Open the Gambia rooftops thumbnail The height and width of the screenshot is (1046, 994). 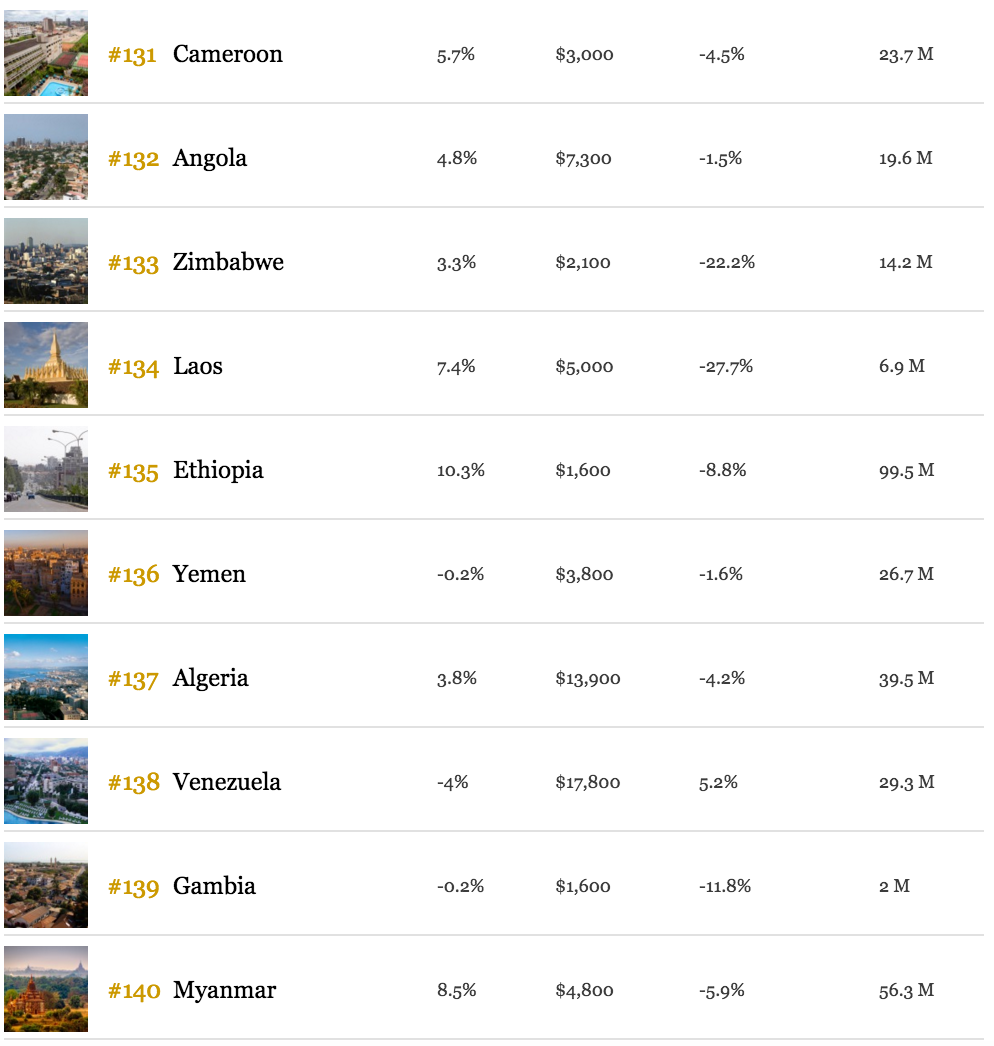[x=46, y=885]
